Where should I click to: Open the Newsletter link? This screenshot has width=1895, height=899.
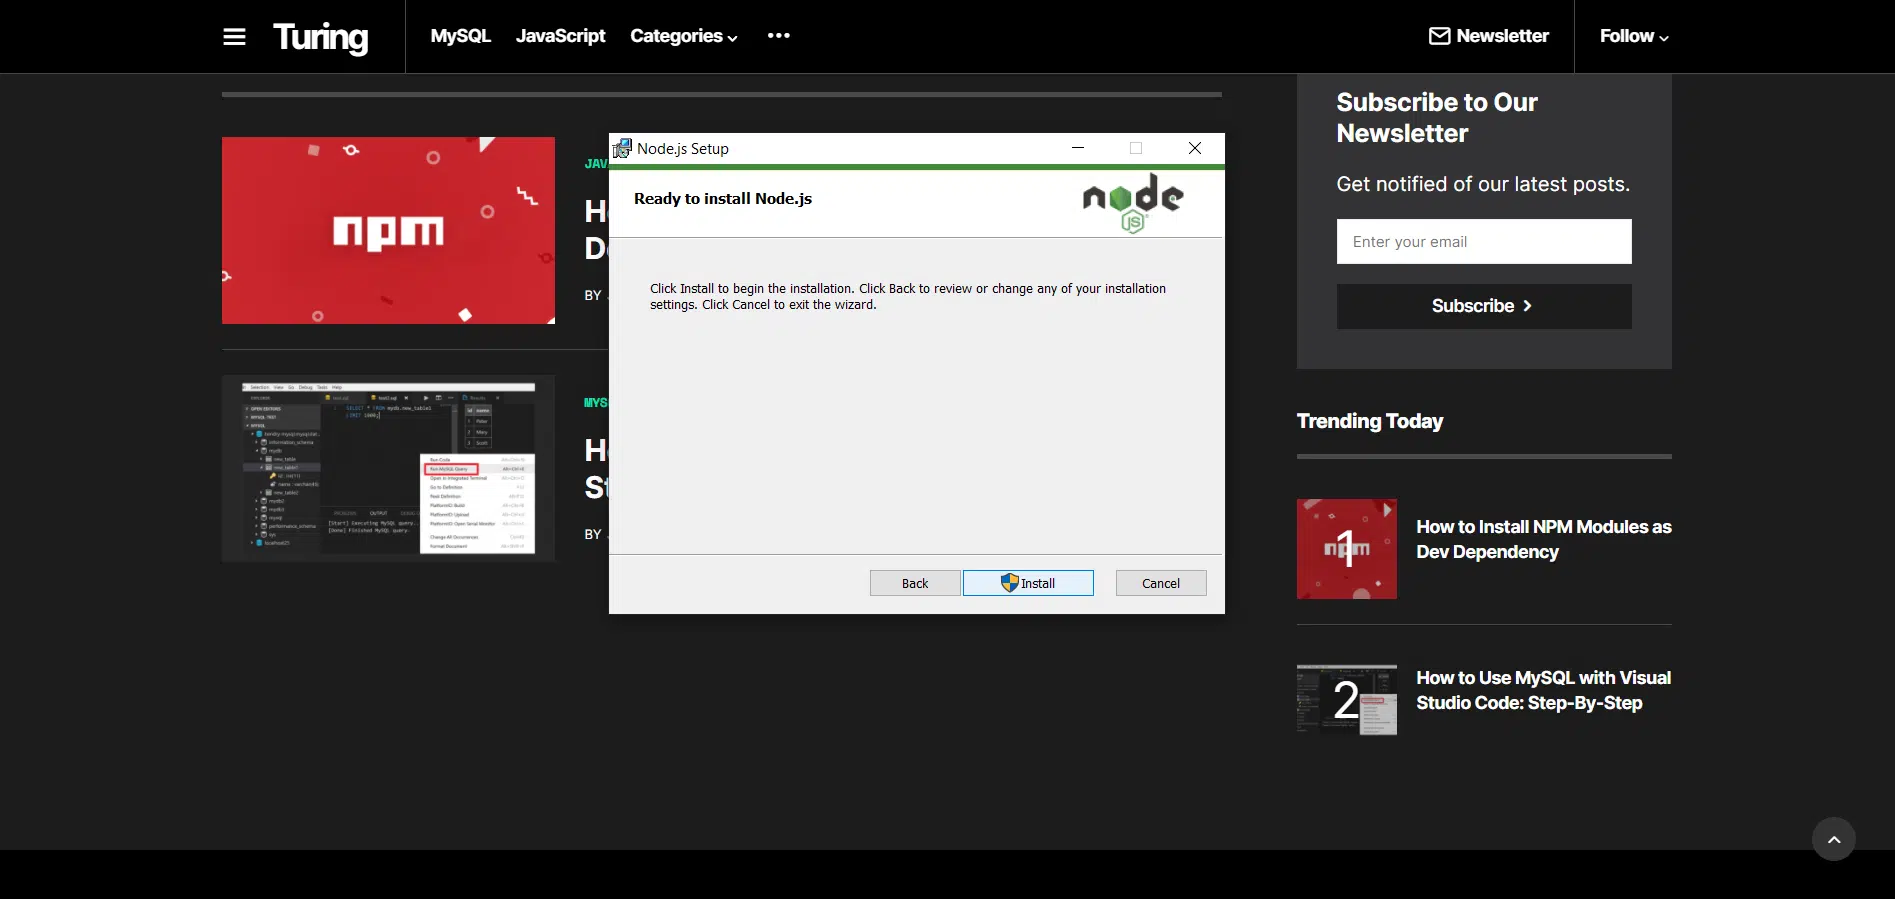[1489, 36]
